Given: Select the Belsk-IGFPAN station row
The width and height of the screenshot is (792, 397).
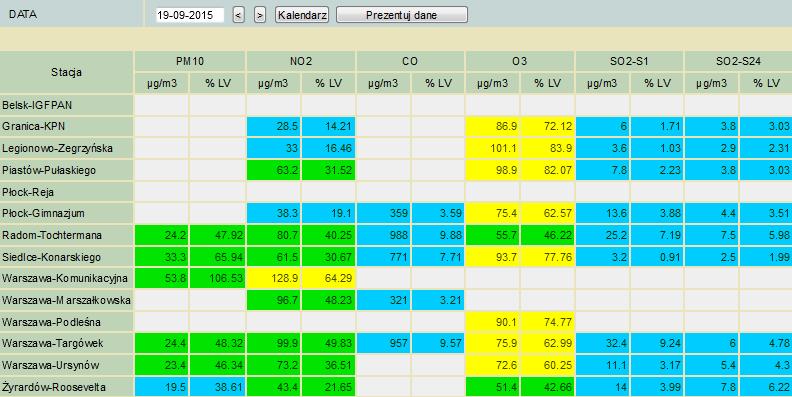Looking at the screenshot, I should tap(396, 105).
